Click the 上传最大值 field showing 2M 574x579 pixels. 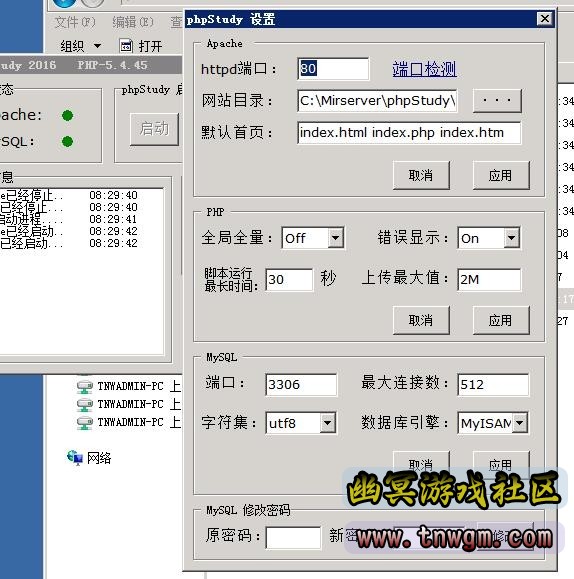point(489,280)
